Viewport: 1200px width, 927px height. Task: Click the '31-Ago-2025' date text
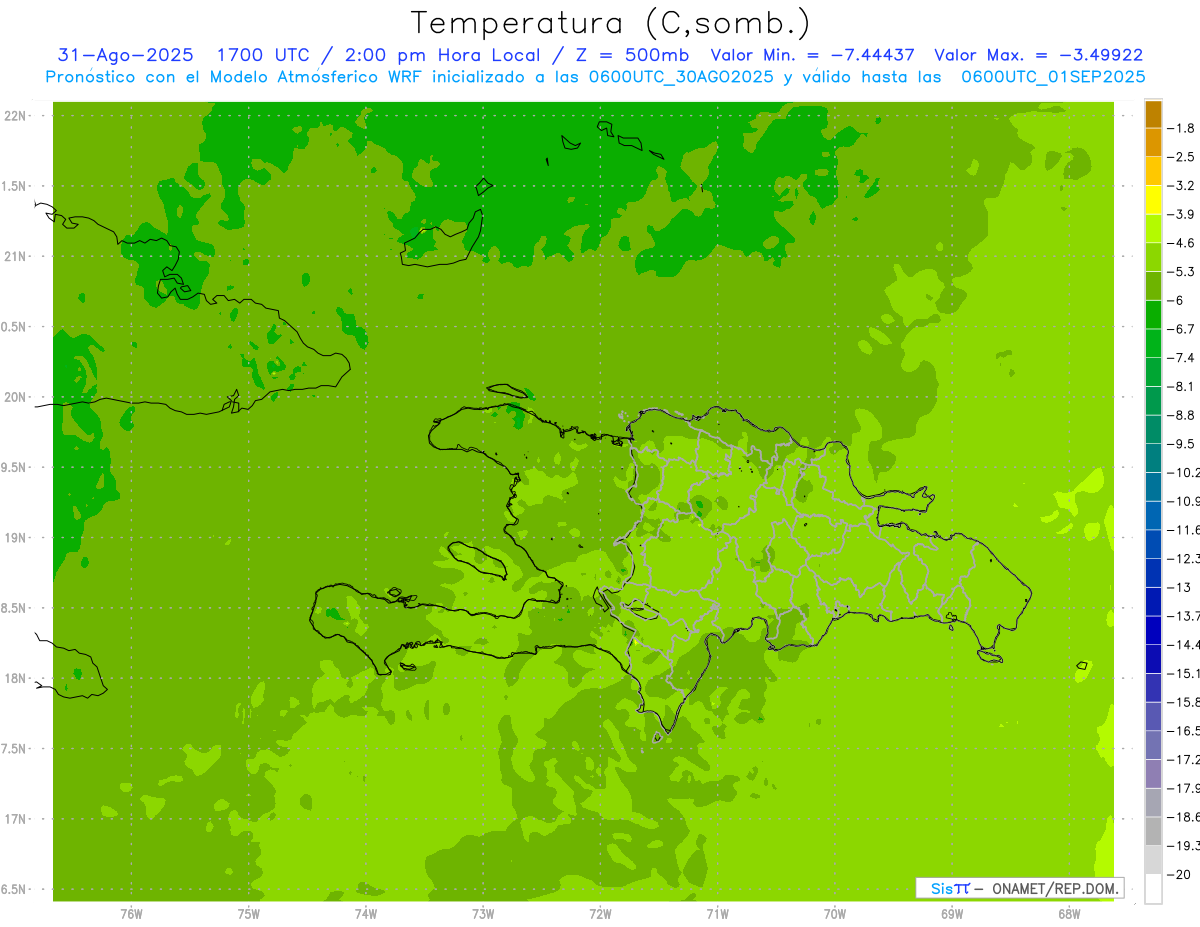pyautogui.click(x=125, y=56)
